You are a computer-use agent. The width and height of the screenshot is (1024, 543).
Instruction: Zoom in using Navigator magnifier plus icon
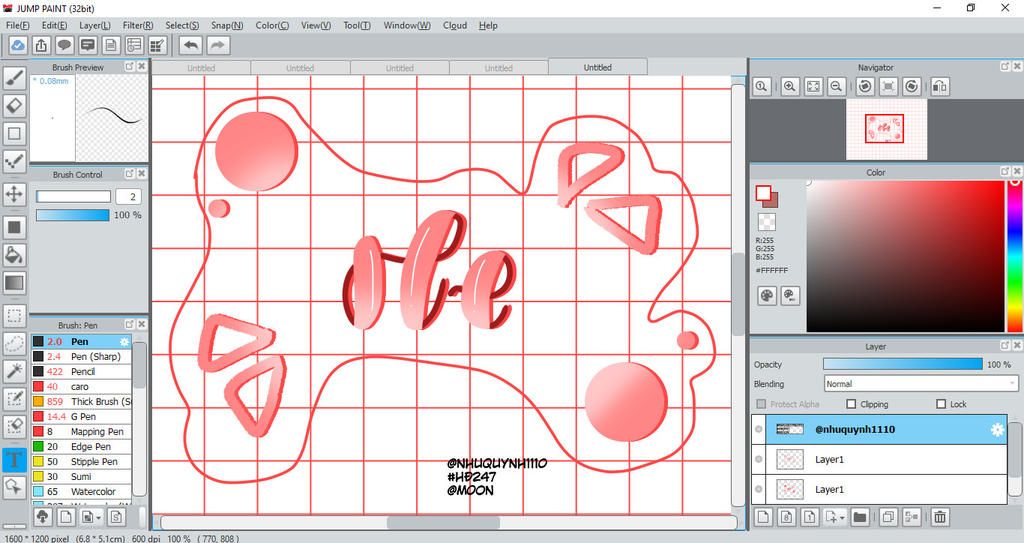pos(790,86)
